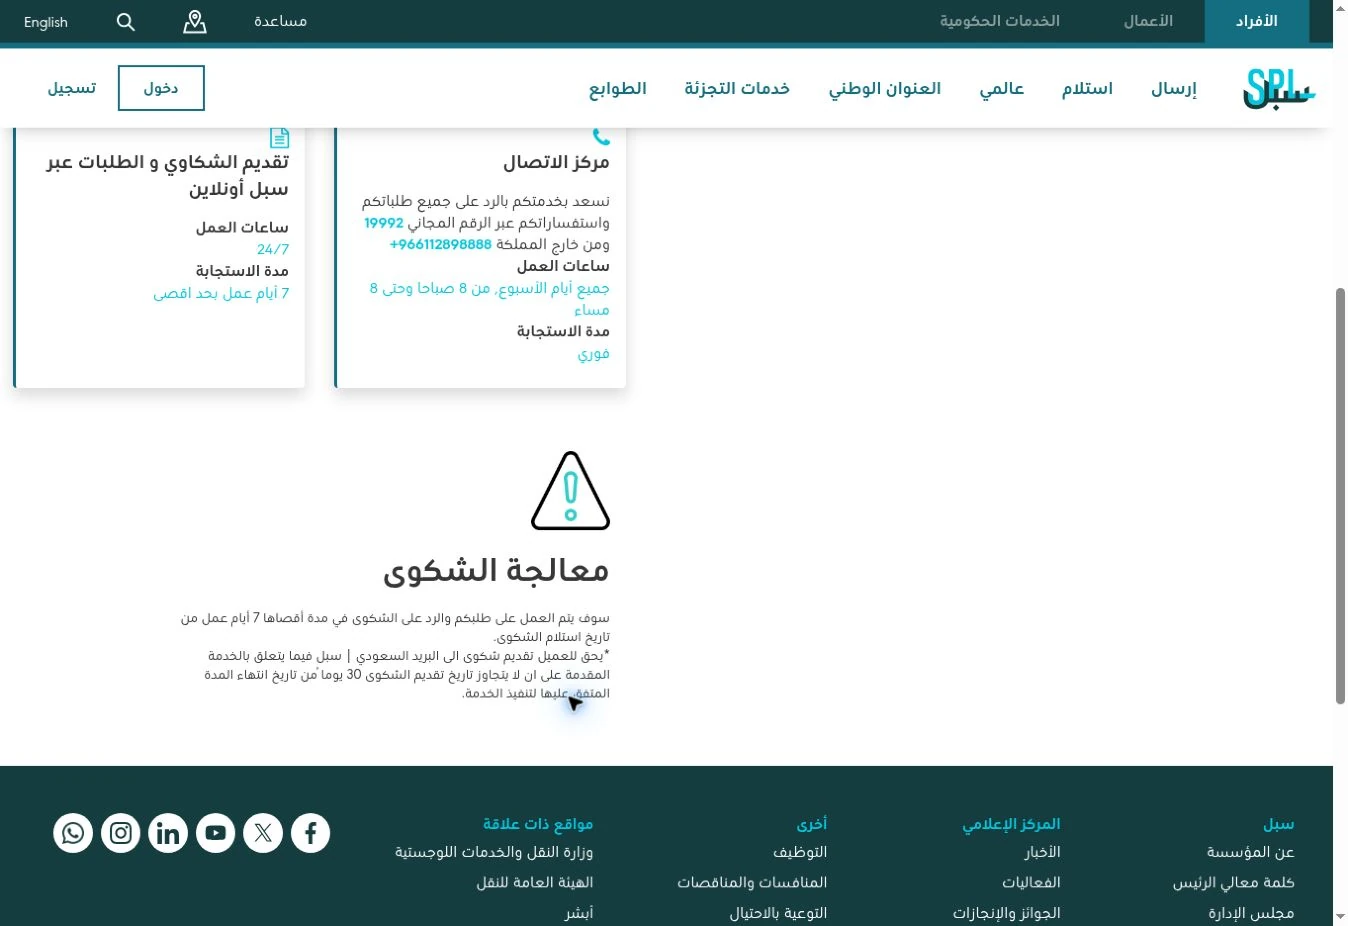
Task: Open وزارة النقل والخدمات اللوجستية link
Action: pos(494,852)
